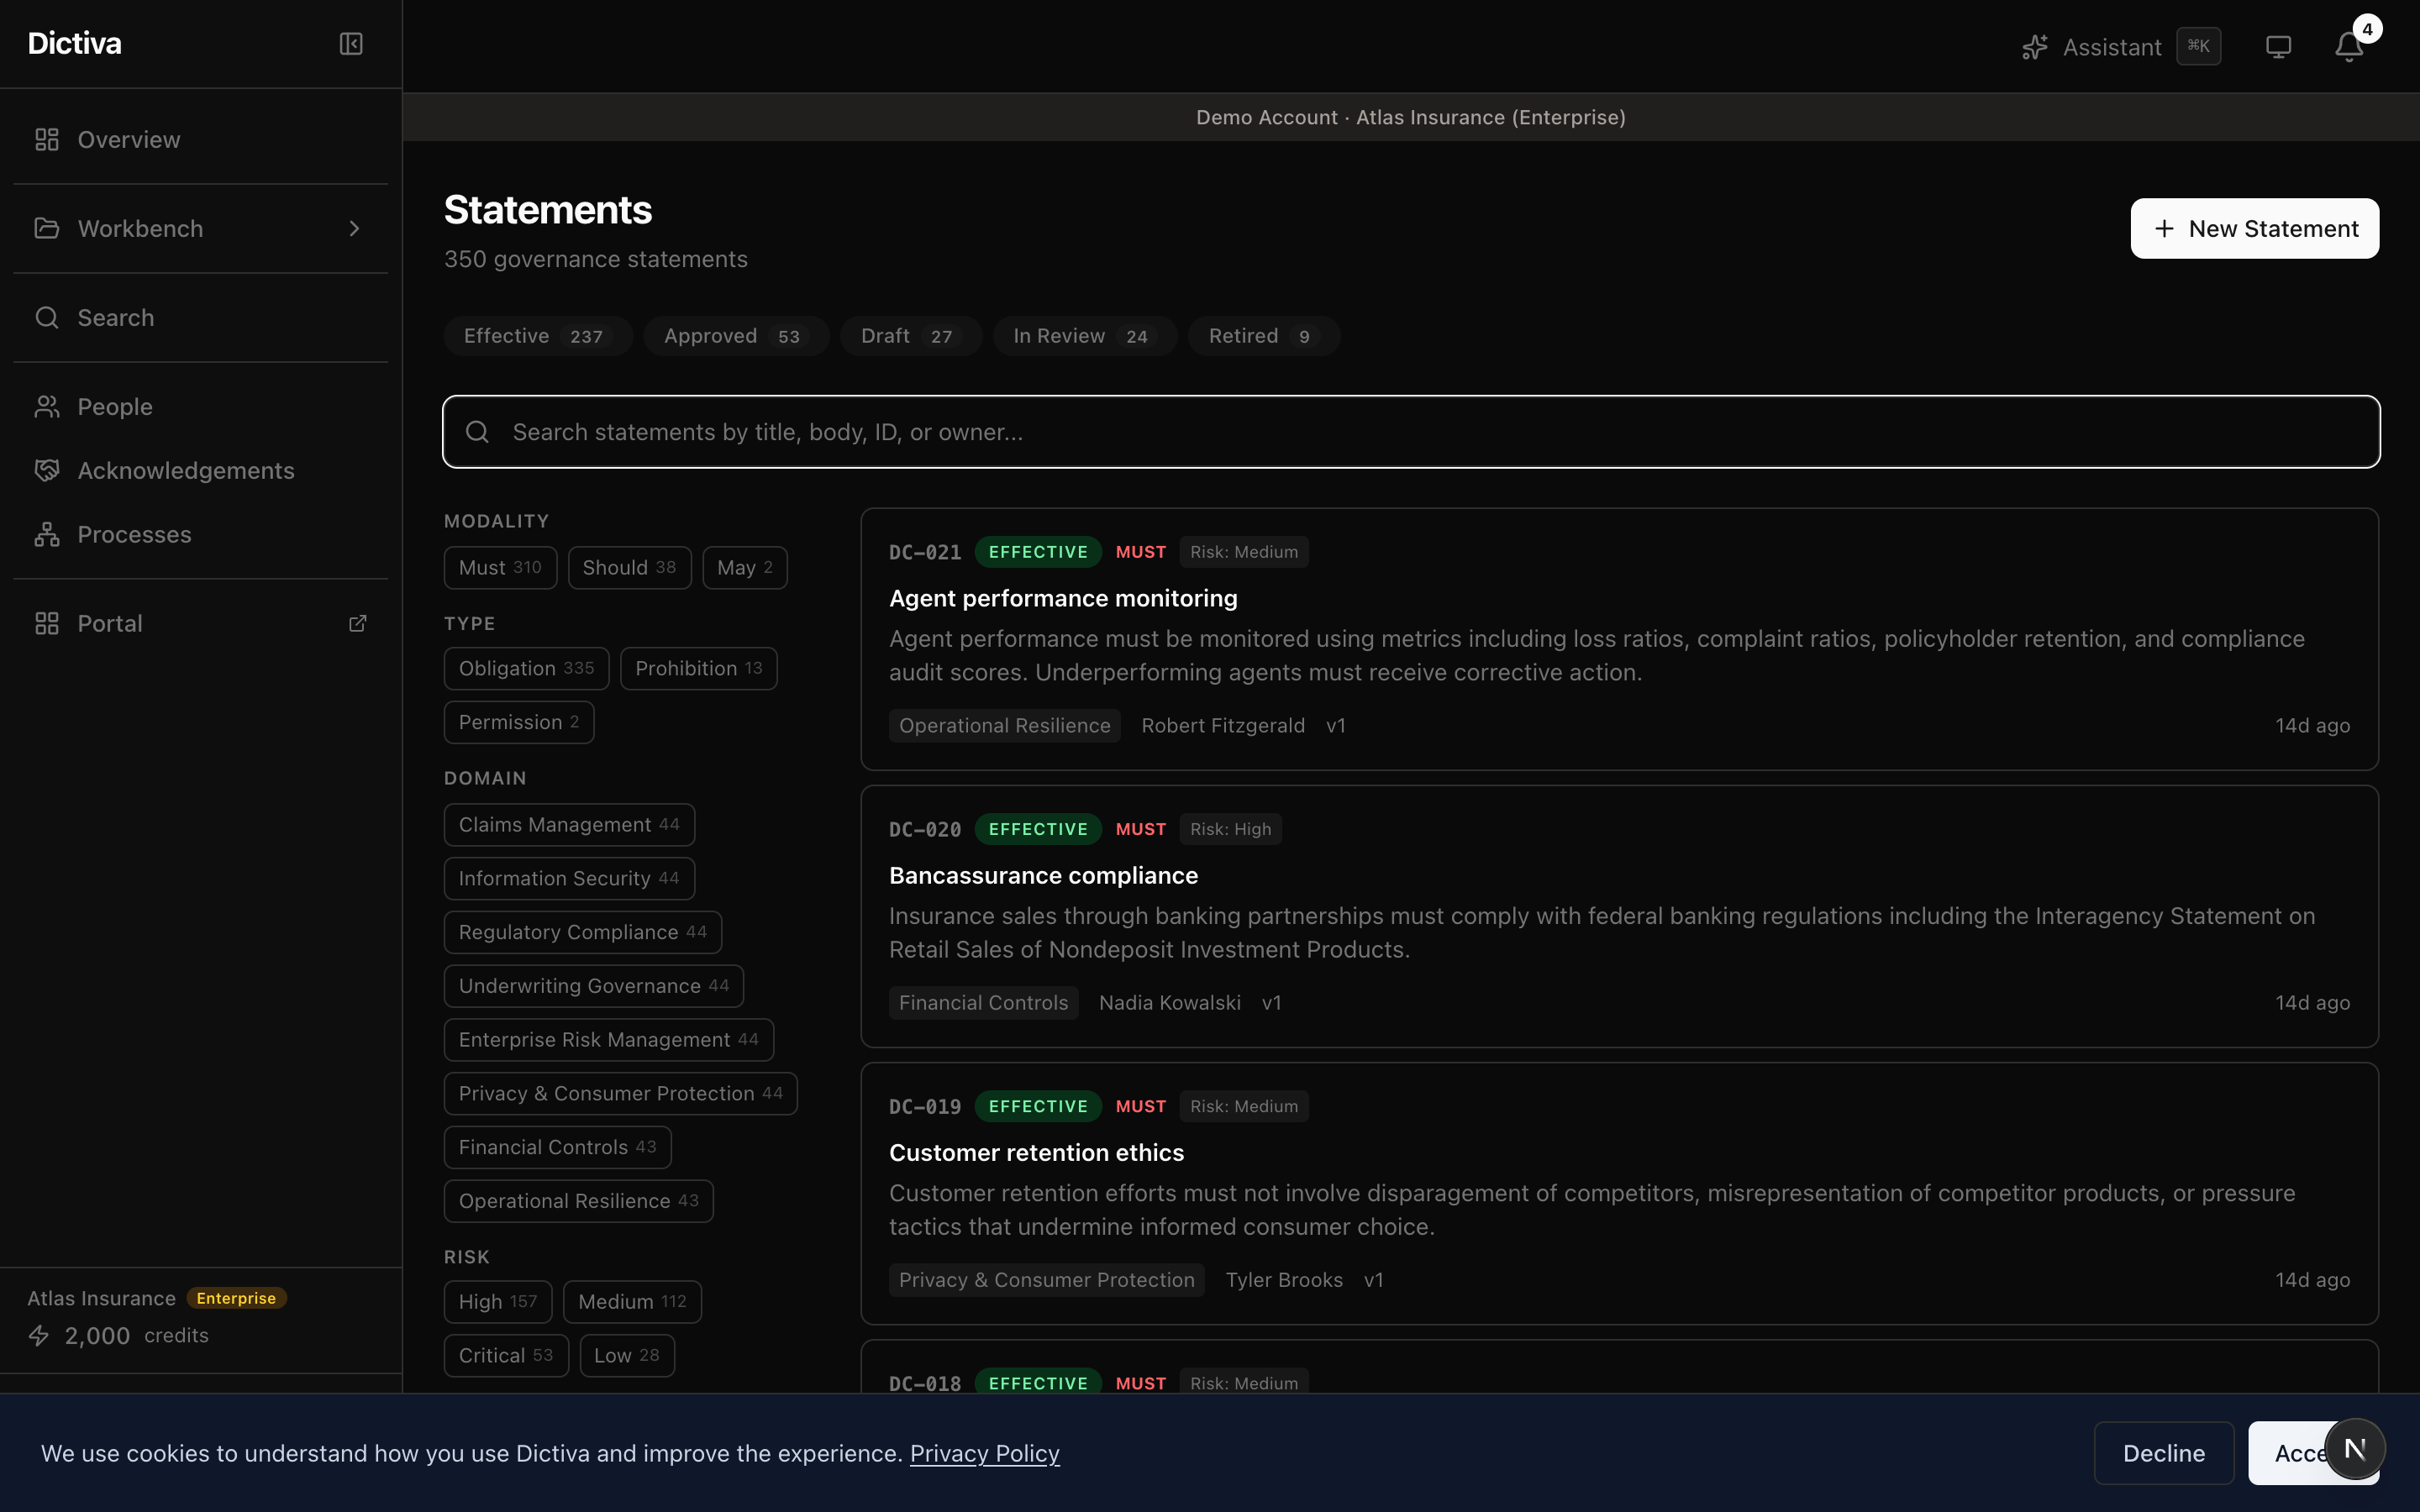Enable the Claims Management domain filter
The height and width of the screenshot is (1512, 2420).
(x=568, y=825)
